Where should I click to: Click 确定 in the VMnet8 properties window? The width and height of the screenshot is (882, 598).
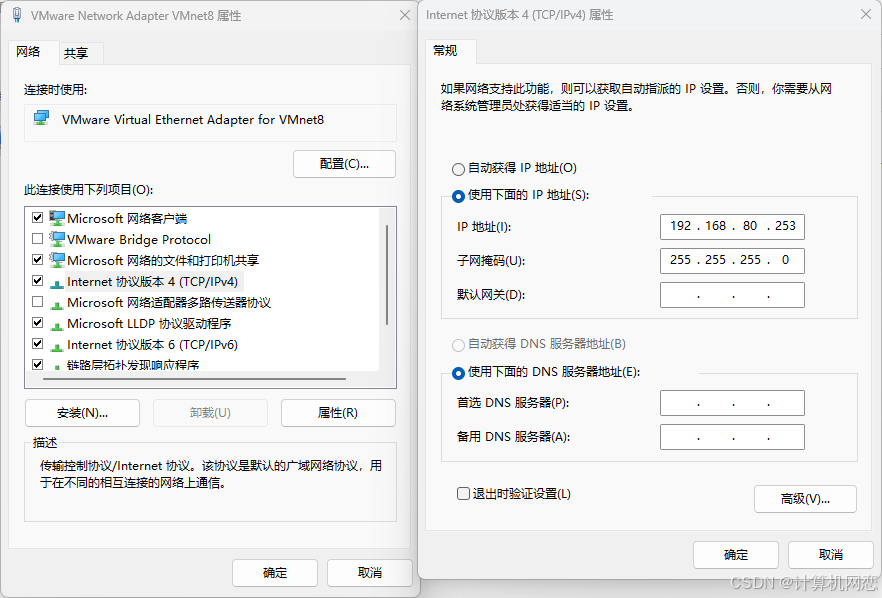click(x=275, y=573)
